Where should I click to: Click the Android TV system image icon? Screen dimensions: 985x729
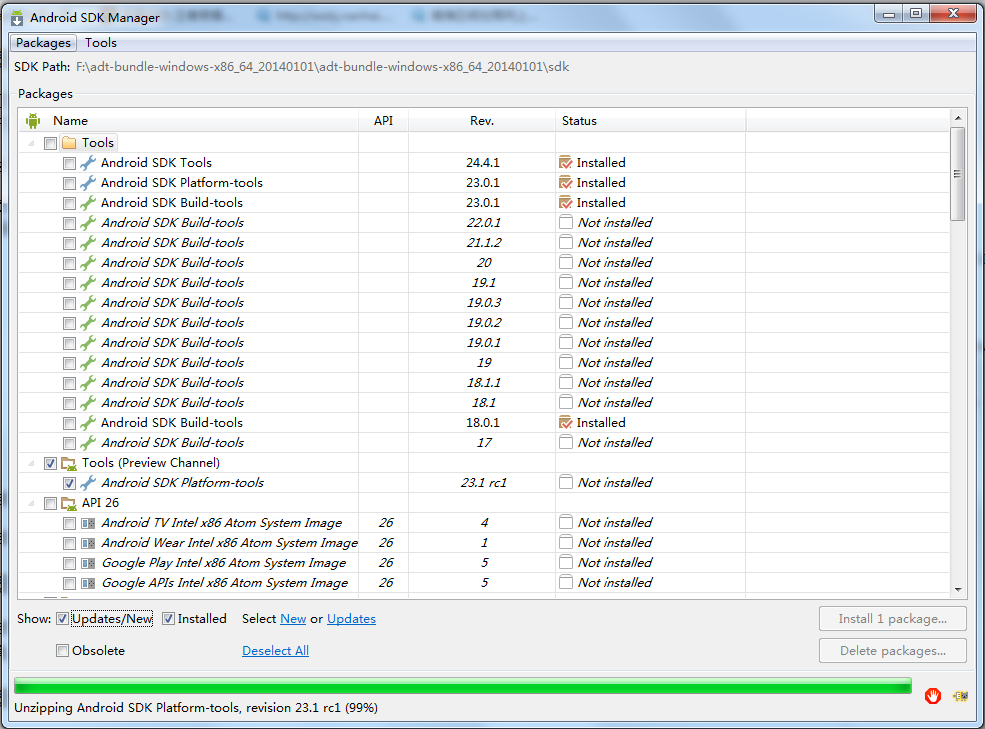point(89,523)
